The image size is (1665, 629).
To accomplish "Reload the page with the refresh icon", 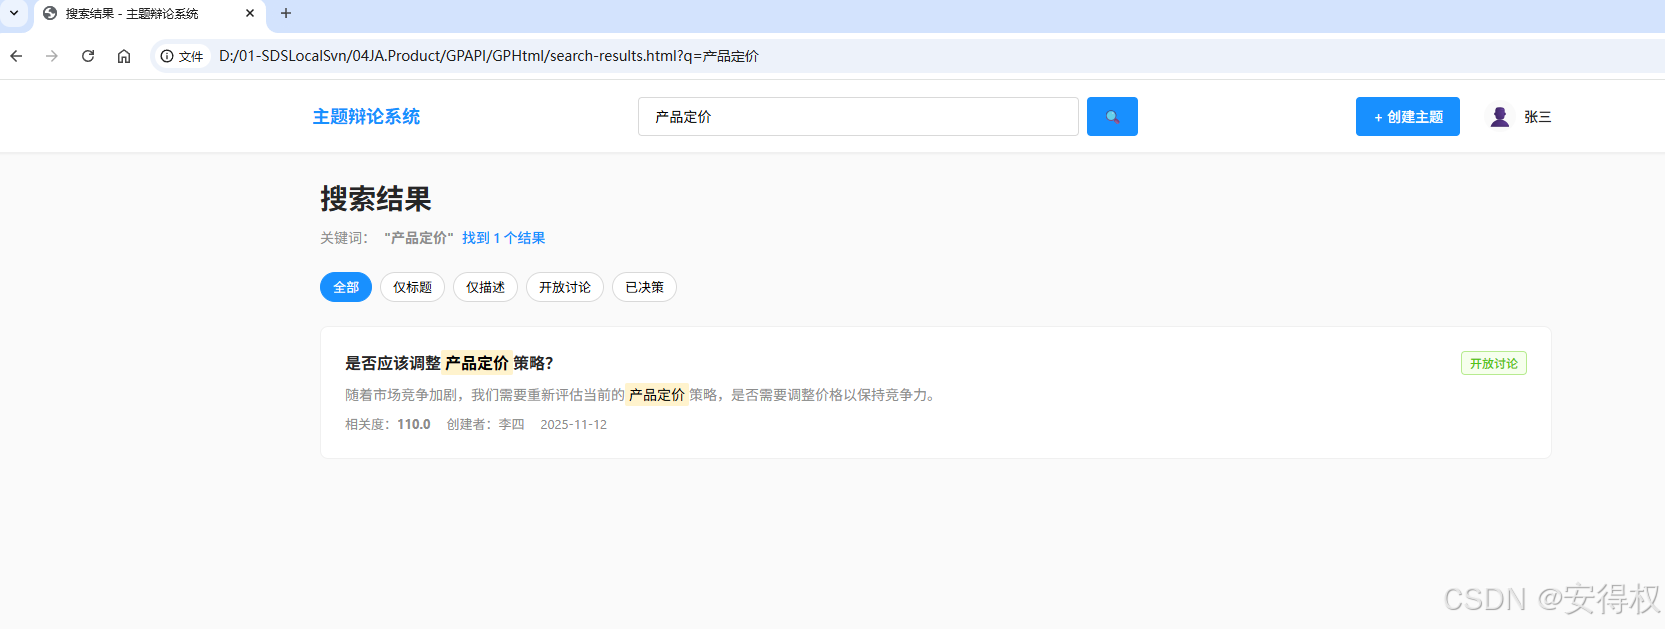I will click(x=88, y=56).
